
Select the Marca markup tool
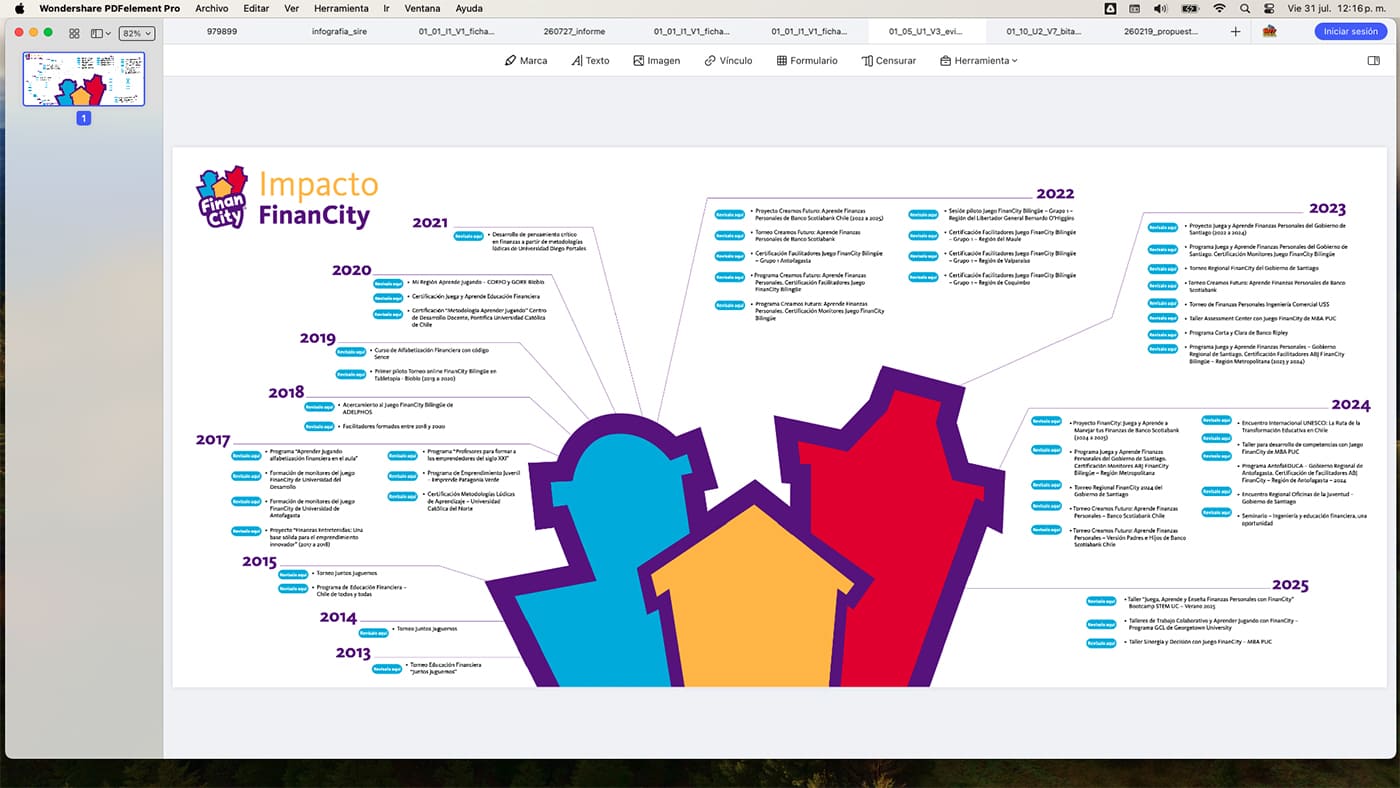tap(526, 60)
